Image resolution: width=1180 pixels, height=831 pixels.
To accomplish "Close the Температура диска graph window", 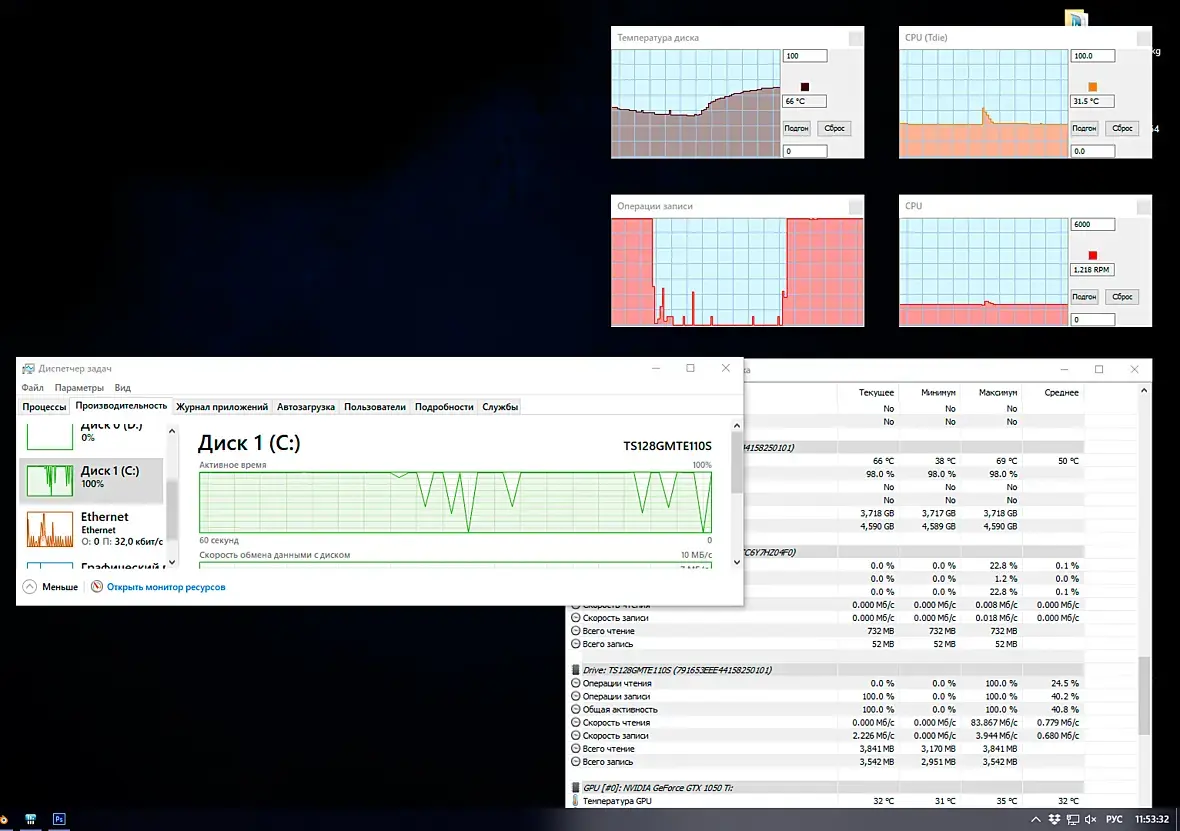I will point(856,38).
